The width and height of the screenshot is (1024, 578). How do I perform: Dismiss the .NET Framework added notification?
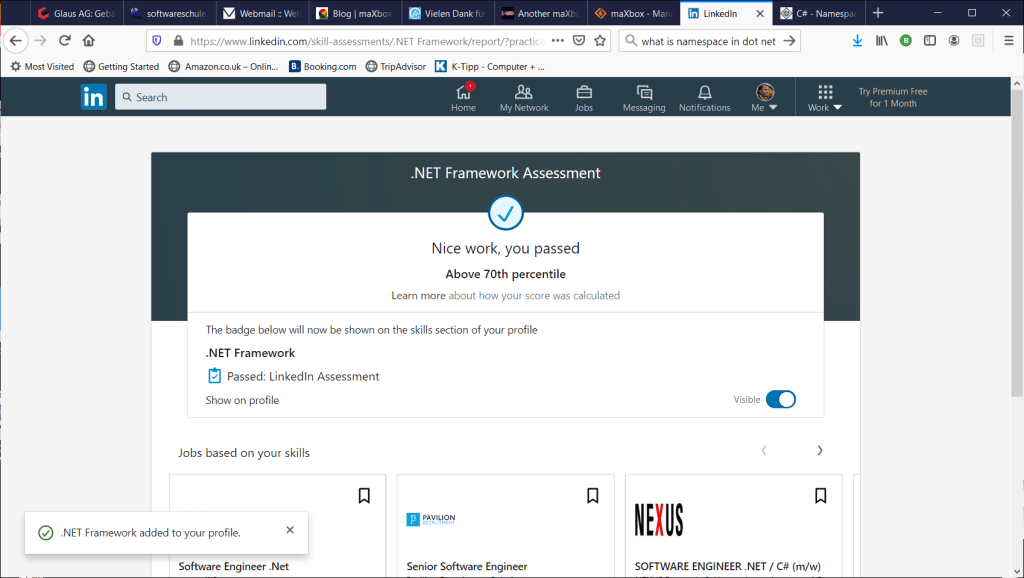[x=290, y=530]
